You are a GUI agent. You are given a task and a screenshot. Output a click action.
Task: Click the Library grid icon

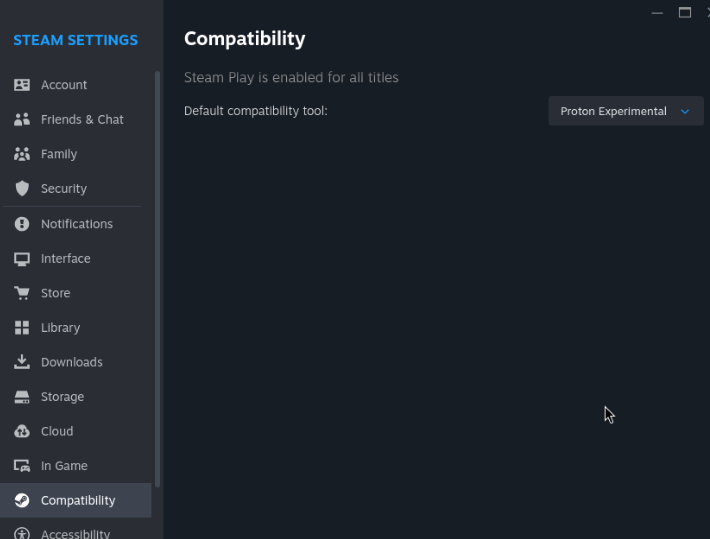click(22, 328)
